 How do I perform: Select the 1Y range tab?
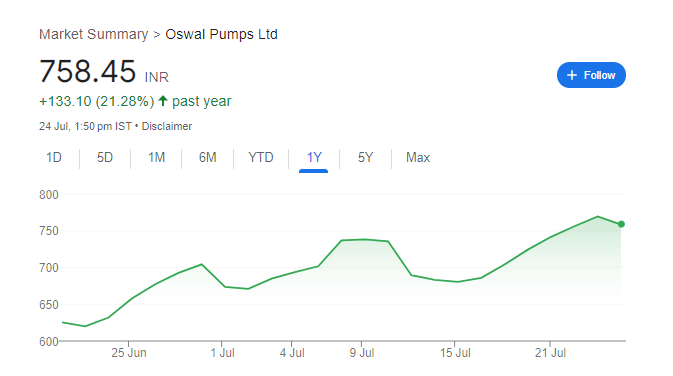(314, 158)
